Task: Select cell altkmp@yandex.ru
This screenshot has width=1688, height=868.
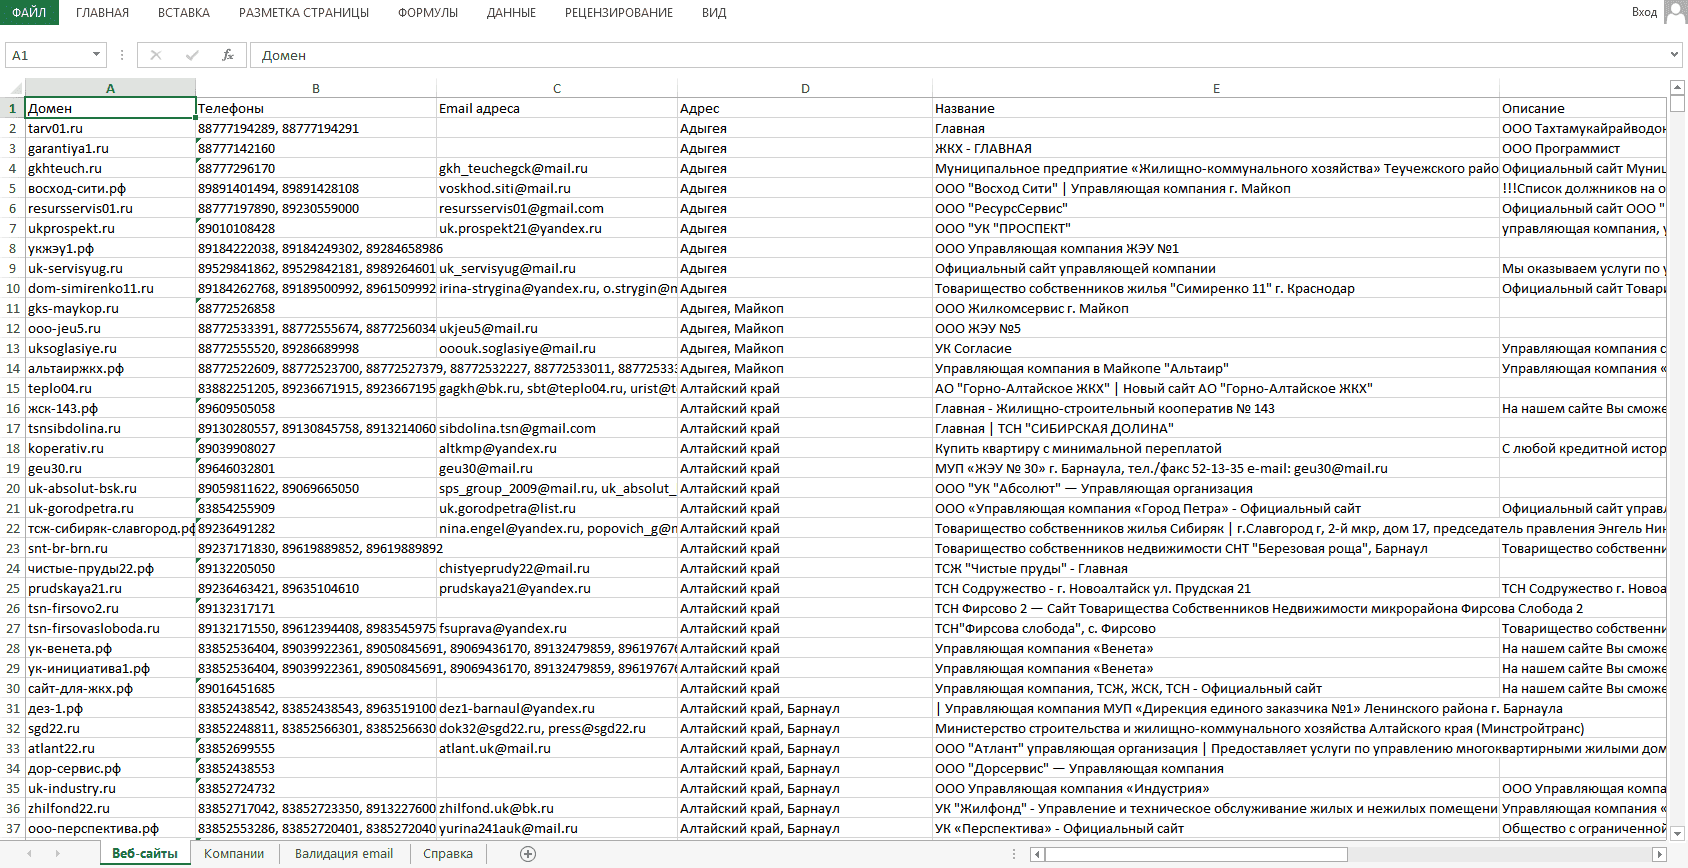Action: pos(557,448)
